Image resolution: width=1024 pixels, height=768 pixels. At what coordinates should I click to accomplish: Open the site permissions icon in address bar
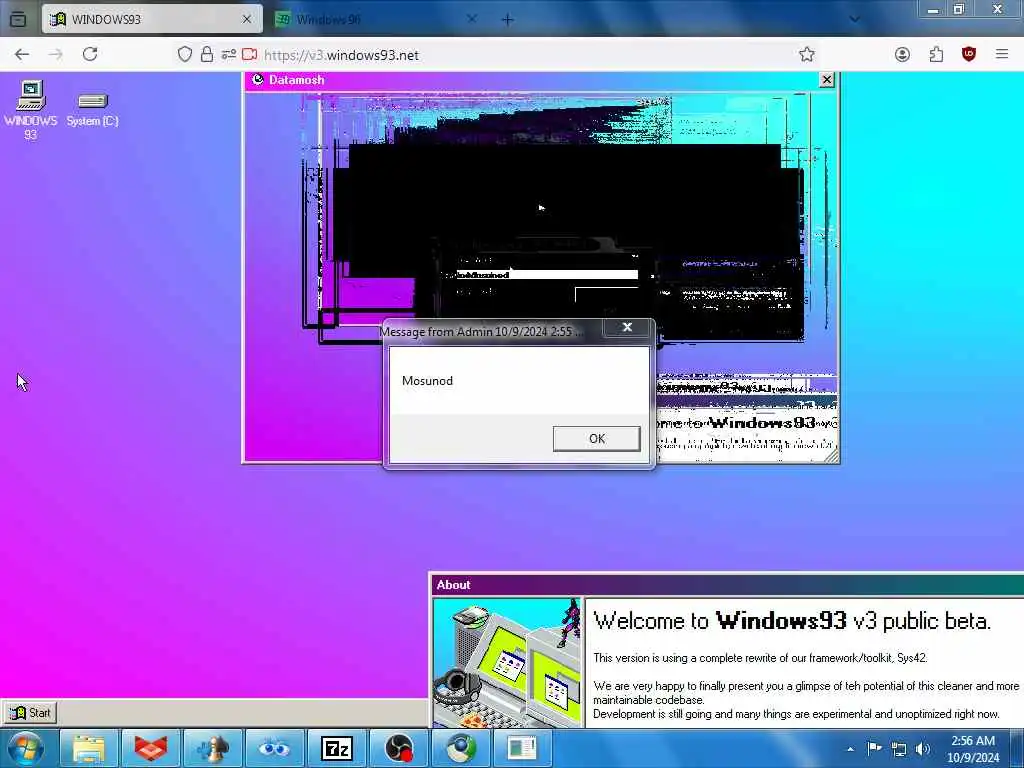(228, 54)
